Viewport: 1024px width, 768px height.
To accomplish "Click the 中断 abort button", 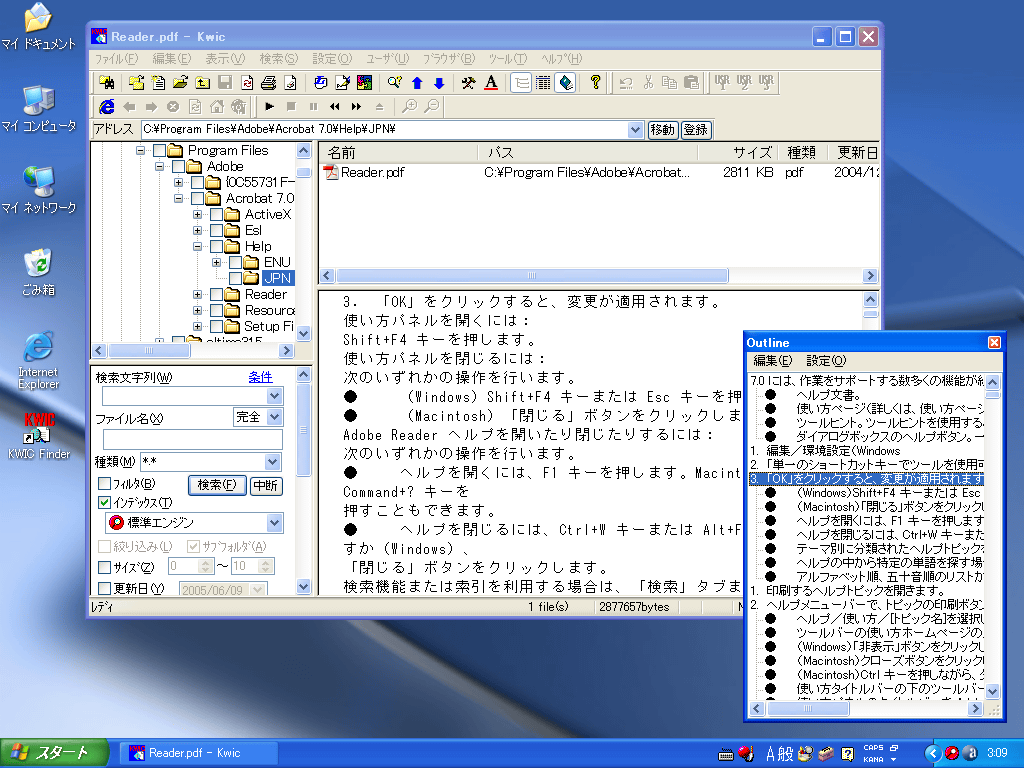I will 266,485.
